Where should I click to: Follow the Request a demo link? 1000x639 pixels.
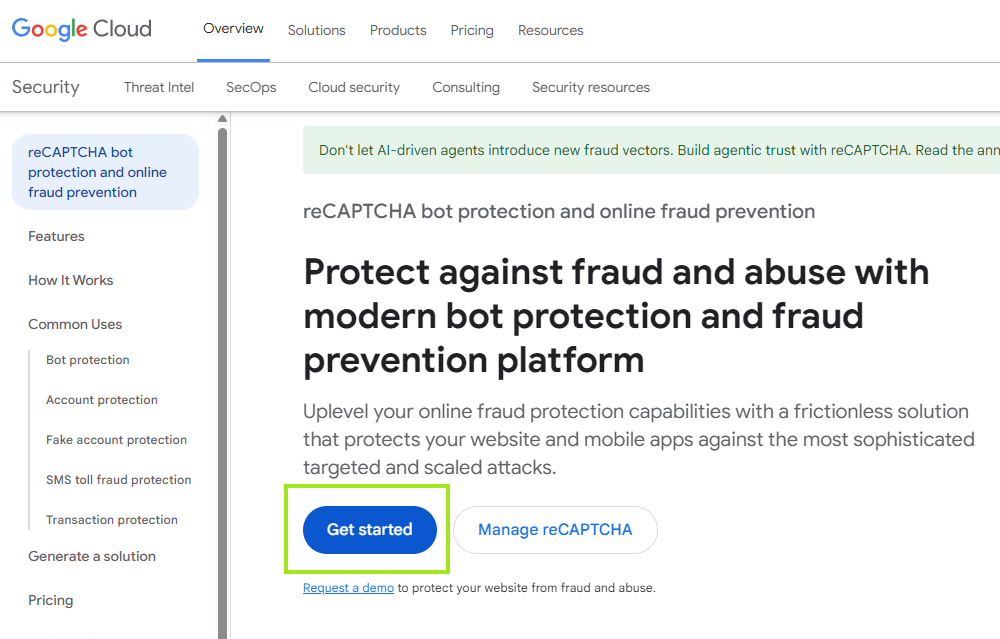348,588
